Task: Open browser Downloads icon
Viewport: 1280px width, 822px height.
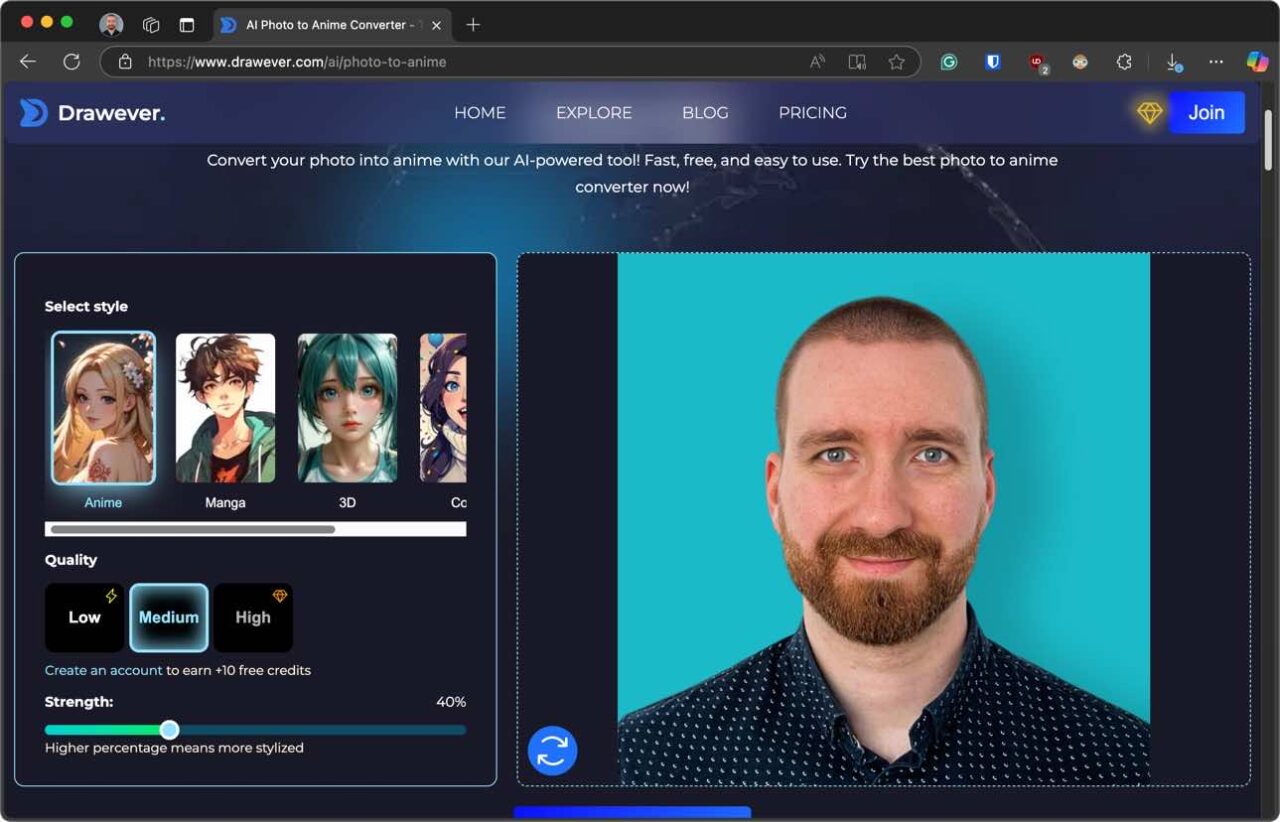Action: tap(1172, 61)
